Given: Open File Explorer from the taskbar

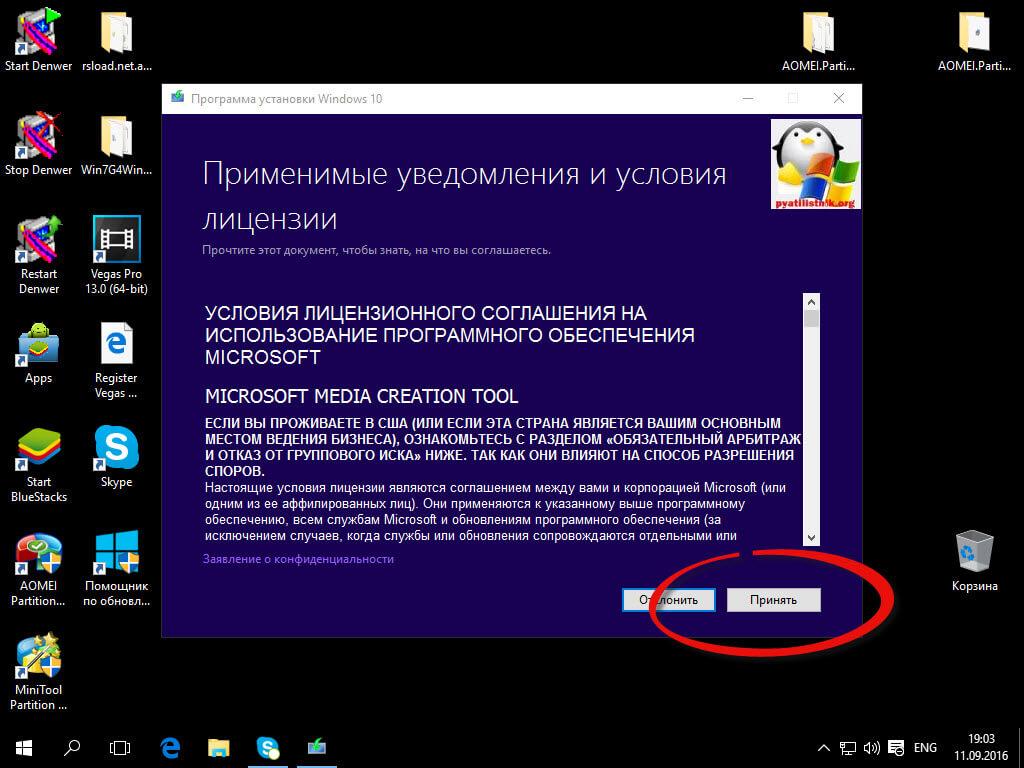Looking at the screenshot, I should tap(219, 748).
